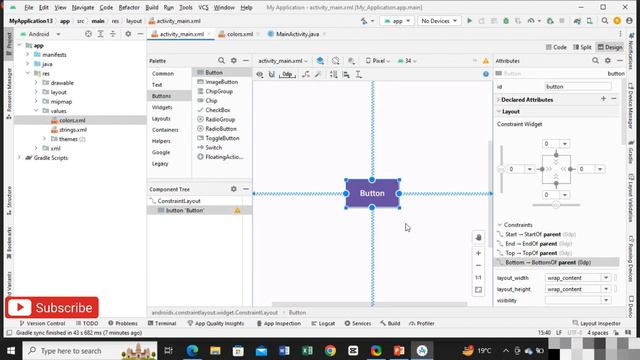Expand Gradle Scripts tree node
Image resolution: width=640 pixels, height=360 pixels.
pyautogui.click(x=19, y=158)
